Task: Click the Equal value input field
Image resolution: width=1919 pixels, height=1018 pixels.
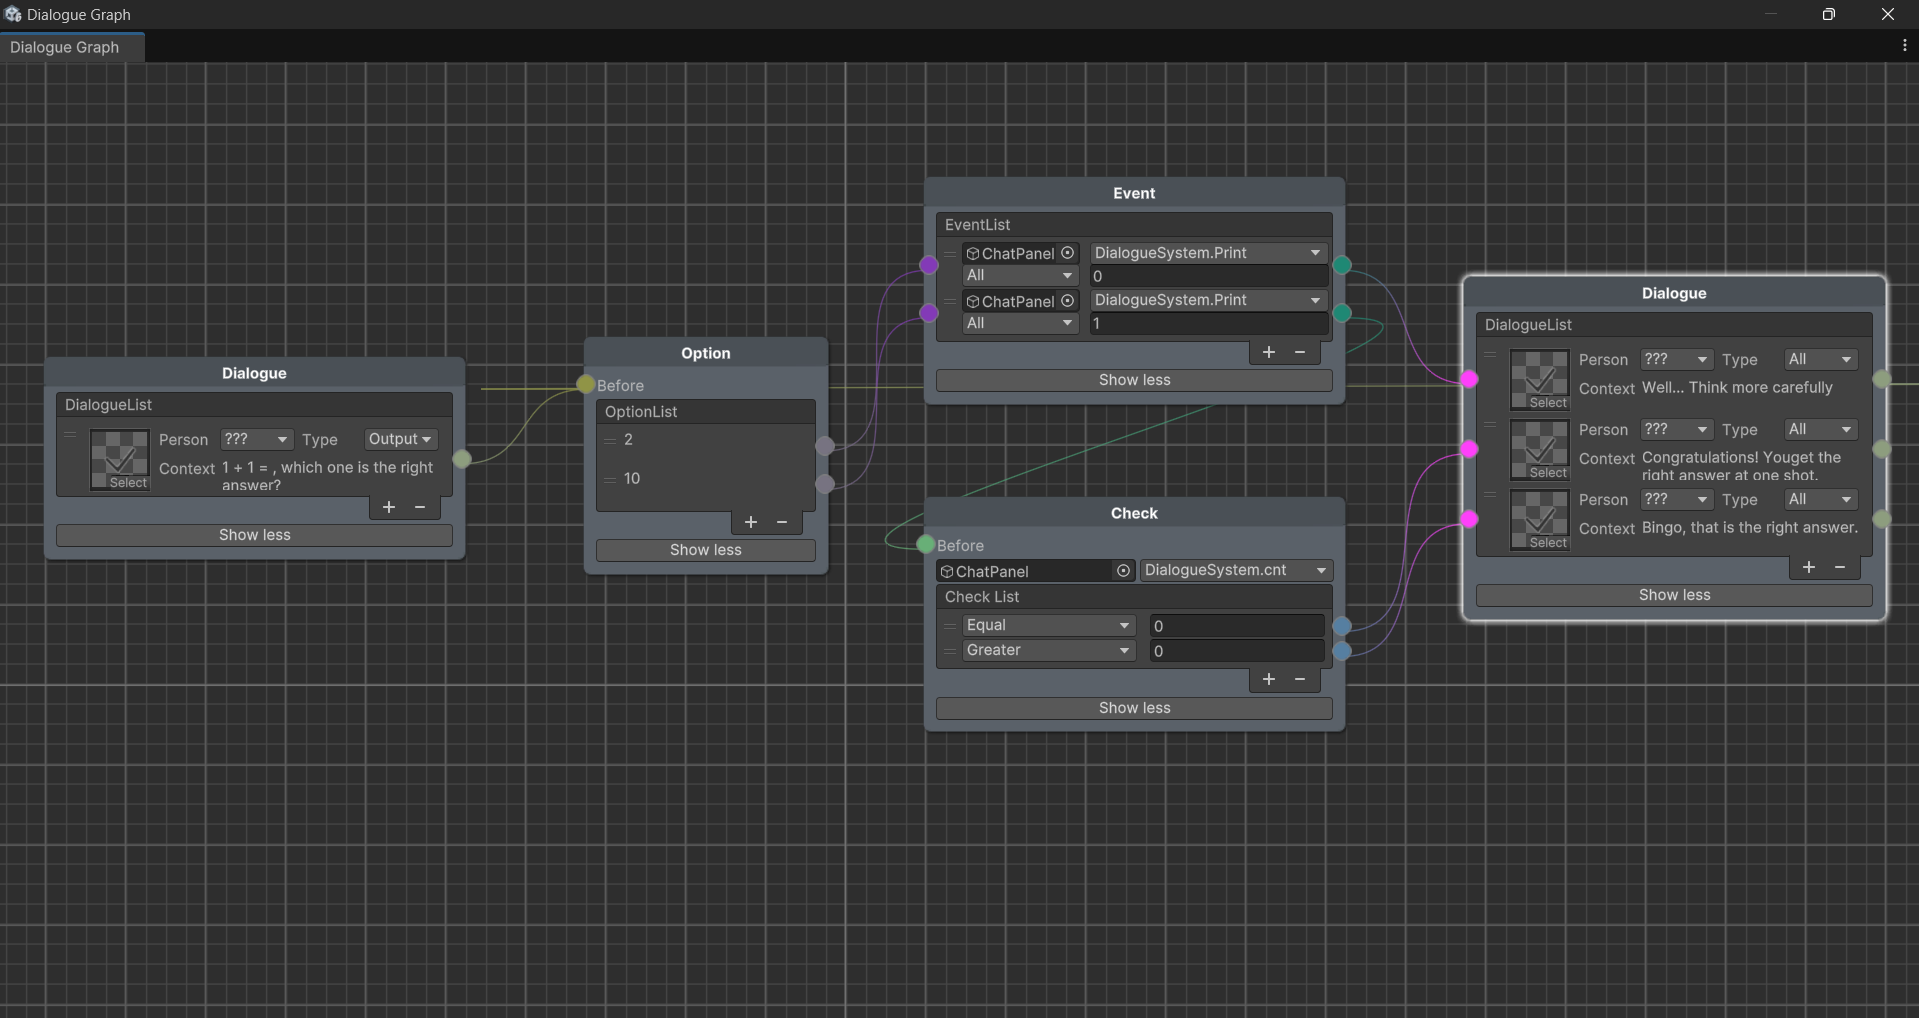Action: (1236, 626)
